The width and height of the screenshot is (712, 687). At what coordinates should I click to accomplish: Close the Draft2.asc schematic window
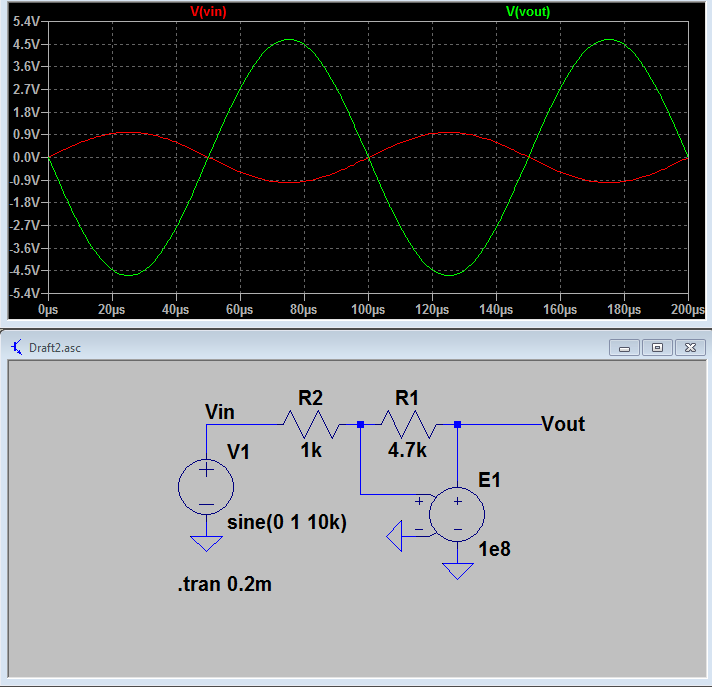click(690, 348)
